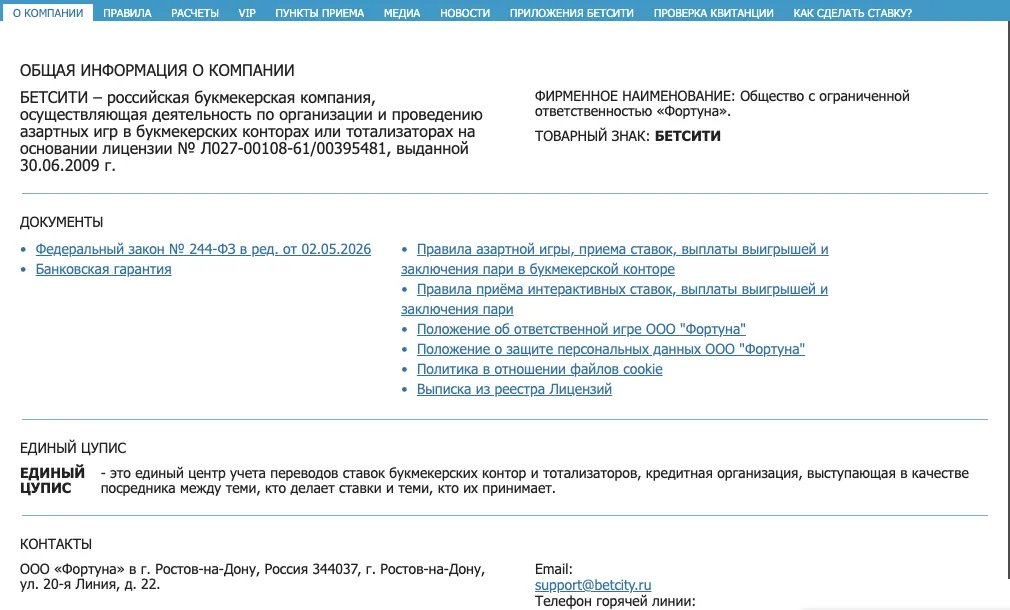
Task: Click the ТОВАРНЫЙ ЗНАК: БЕТСИТИ text
Action: tap(627, 136)
